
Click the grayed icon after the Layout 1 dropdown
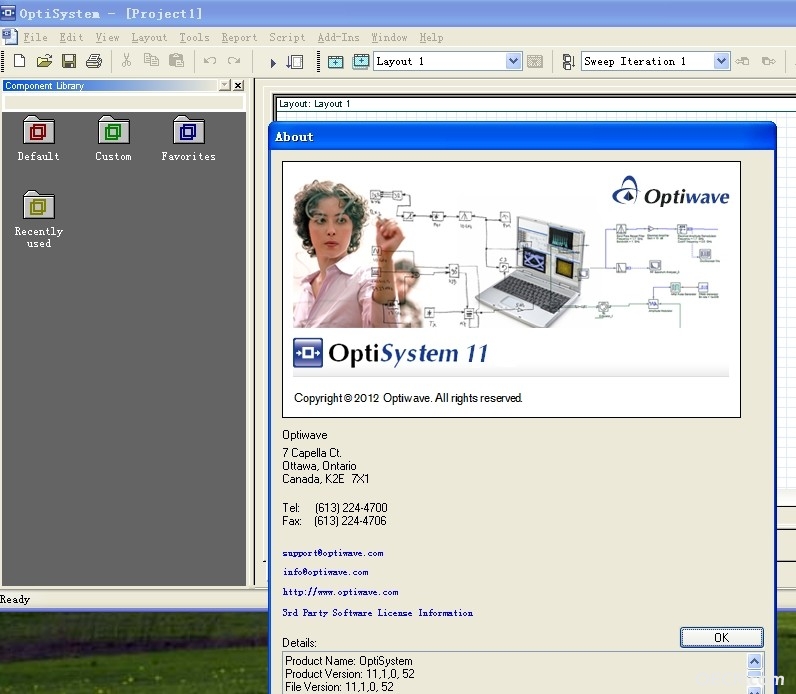[535, 61]
